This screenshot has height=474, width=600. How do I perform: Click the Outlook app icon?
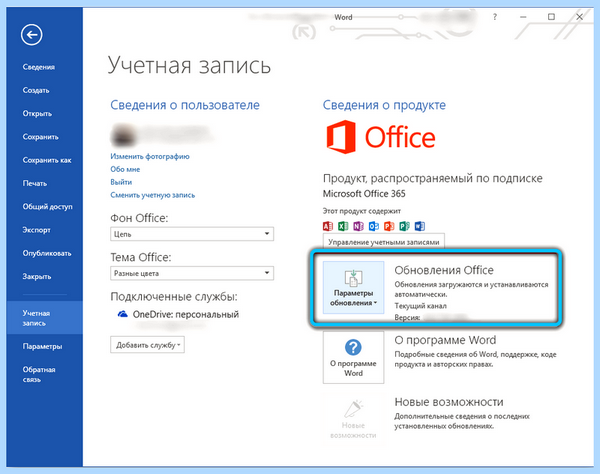[374, 226]
